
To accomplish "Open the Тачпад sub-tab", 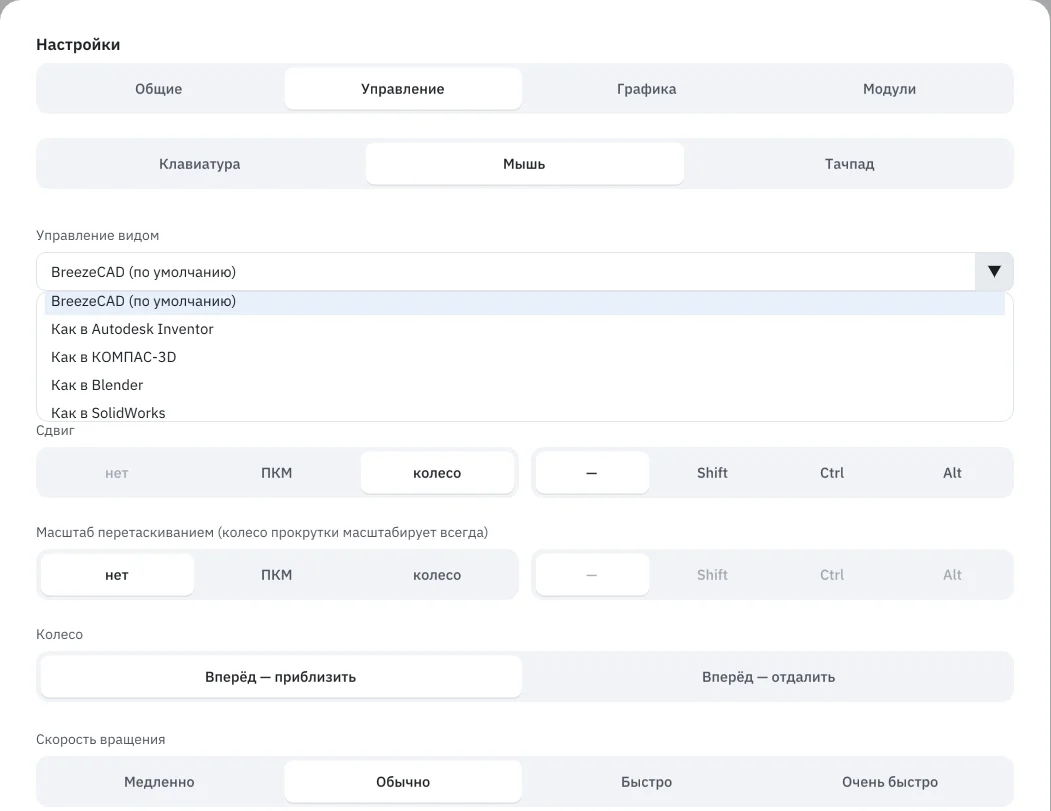I will pyautogui.click(x=849, y=164).
